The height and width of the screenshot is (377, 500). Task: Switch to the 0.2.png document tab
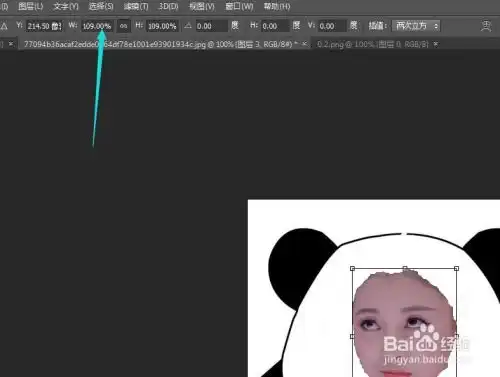373,44
